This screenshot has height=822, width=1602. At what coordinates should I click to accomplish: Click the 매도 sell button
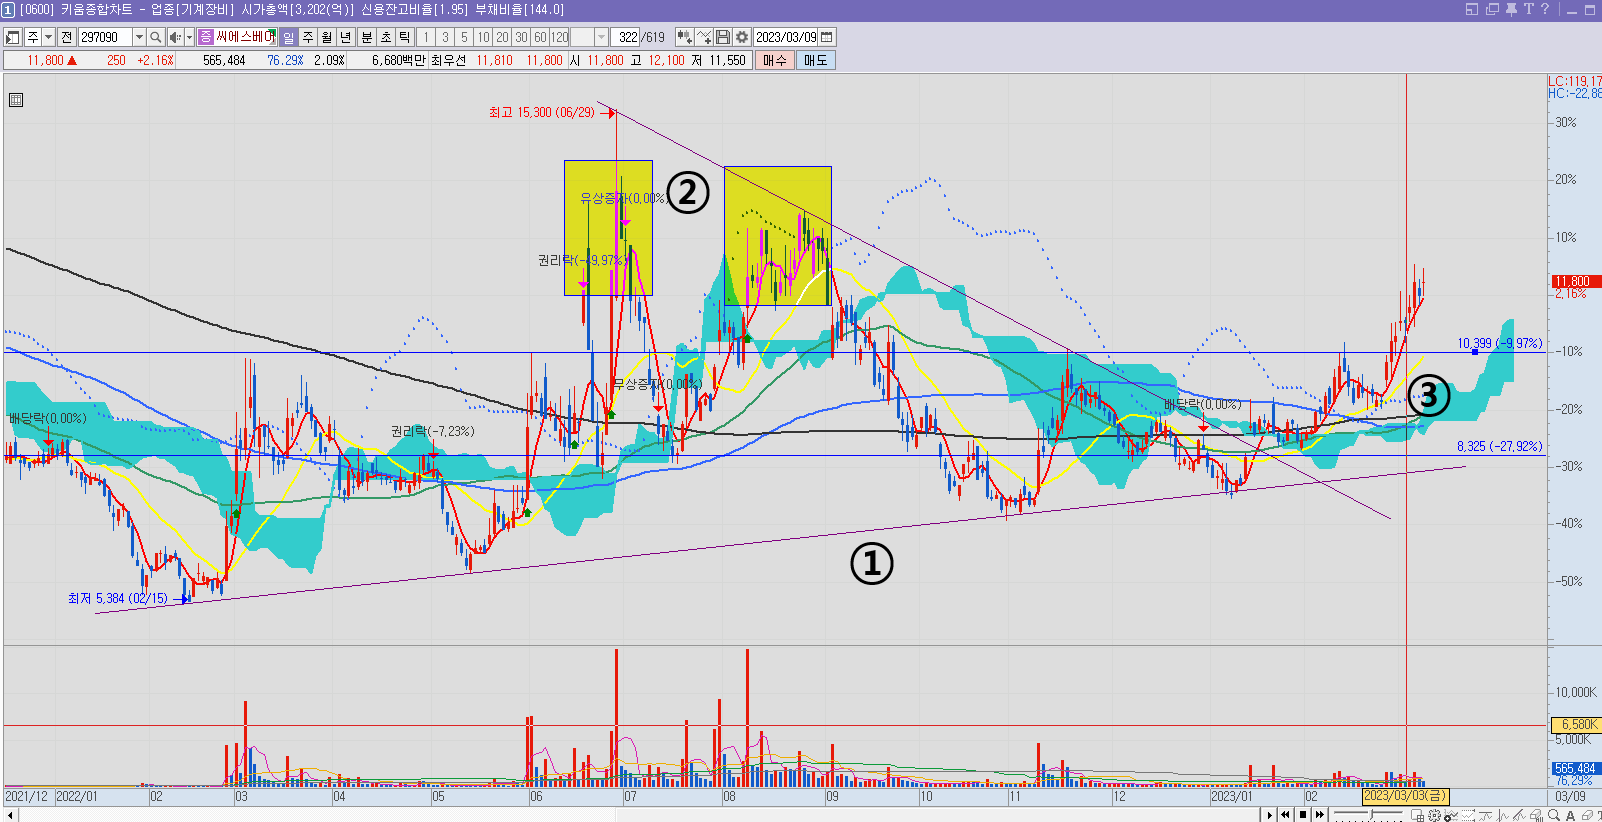pos(816,60)
